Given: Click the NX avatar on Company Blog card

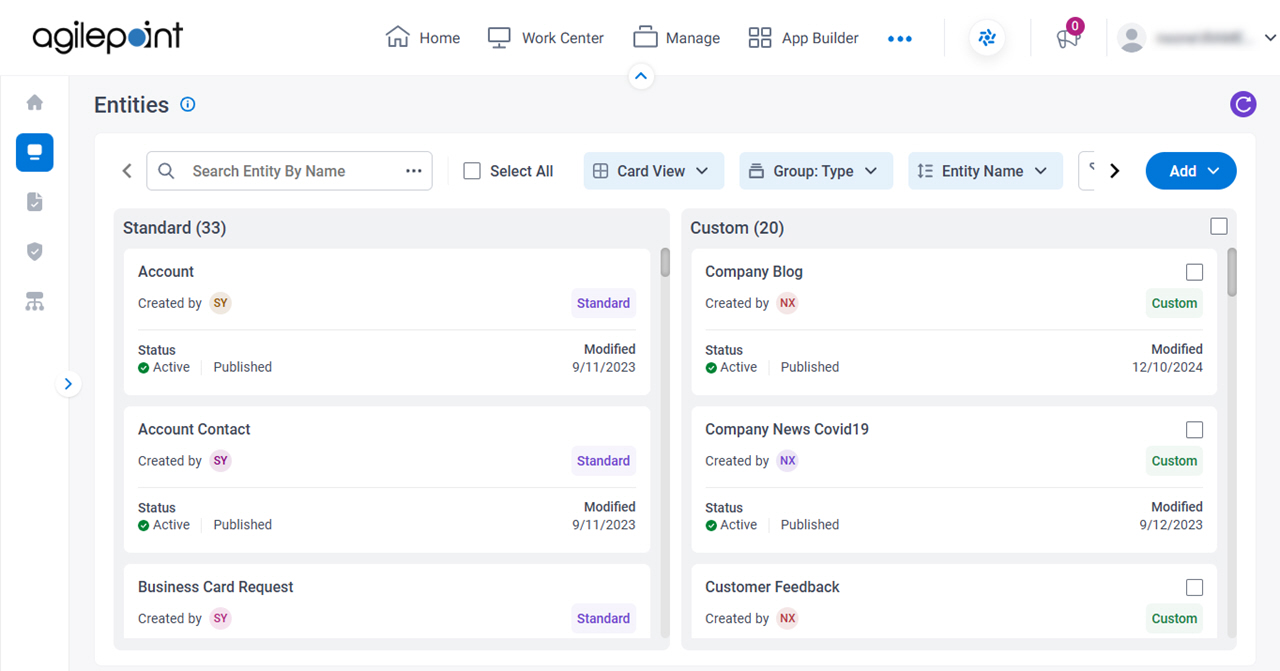Looking at the screenshot, I should (788, 303).
